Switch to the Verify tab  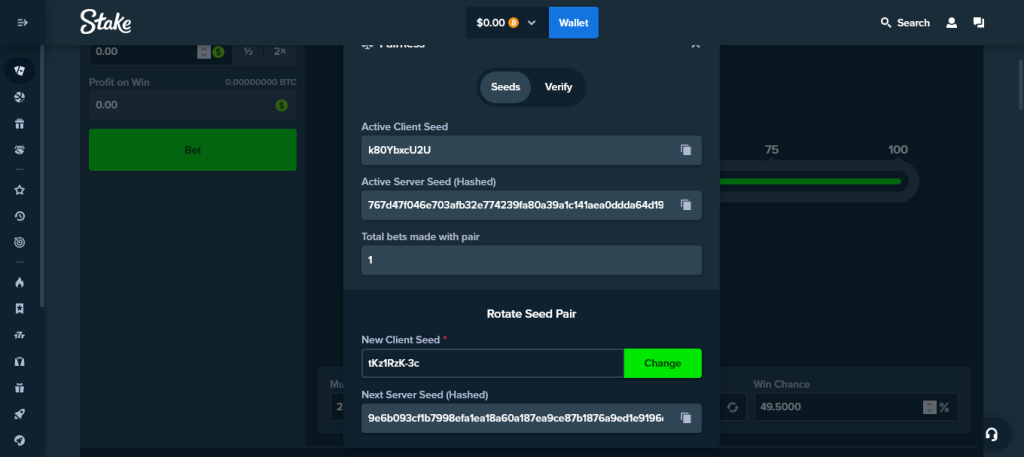click(x=558, y=87)
